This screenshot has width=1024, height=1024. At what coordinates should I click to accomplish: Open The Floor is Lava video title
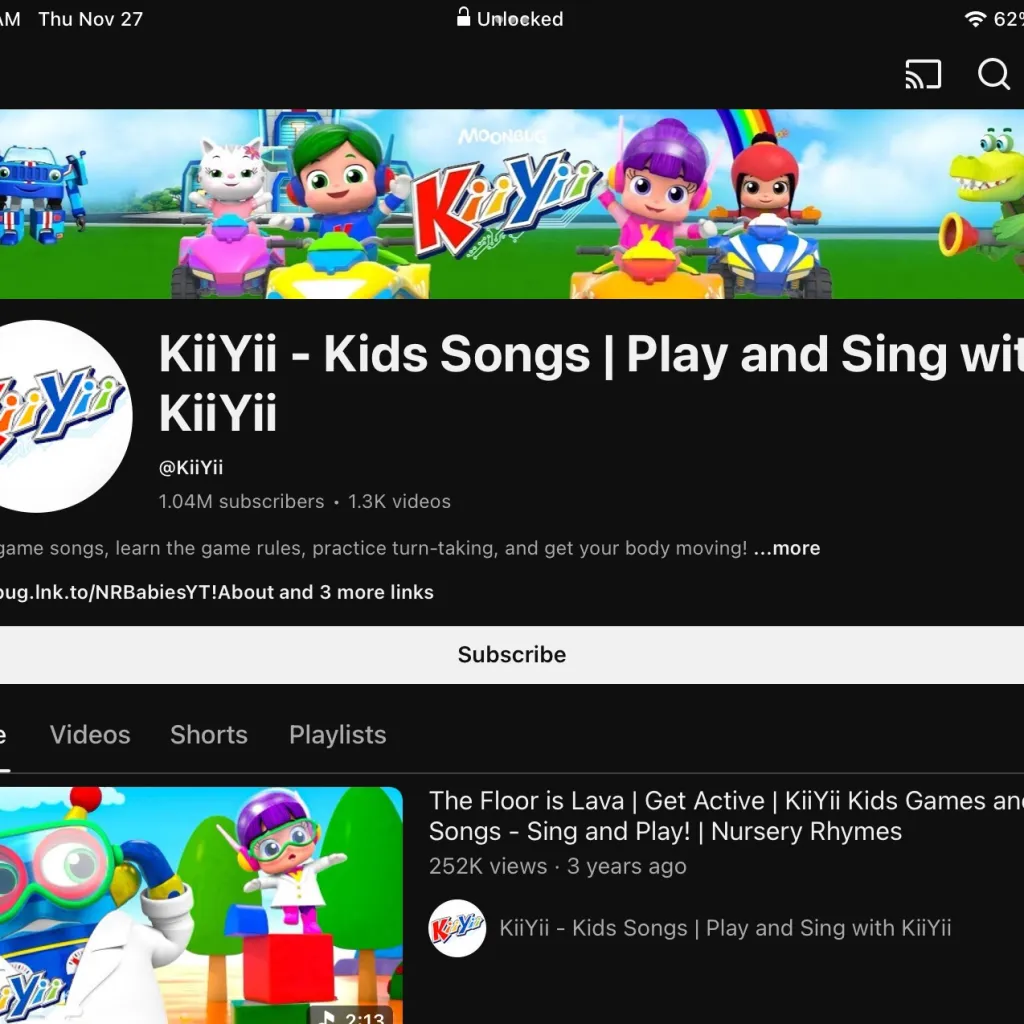click(x=726, y=816)
